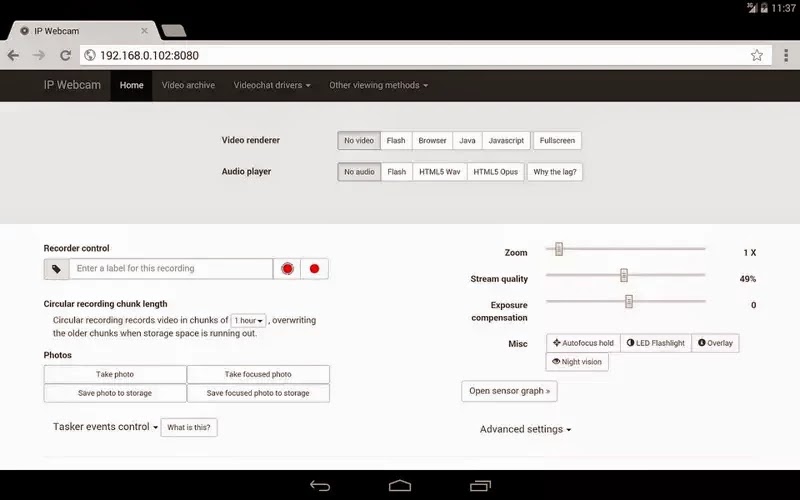This screenshot has width=800, height=500.
Task: Bookmark page with the star icon
Action: 757,55
